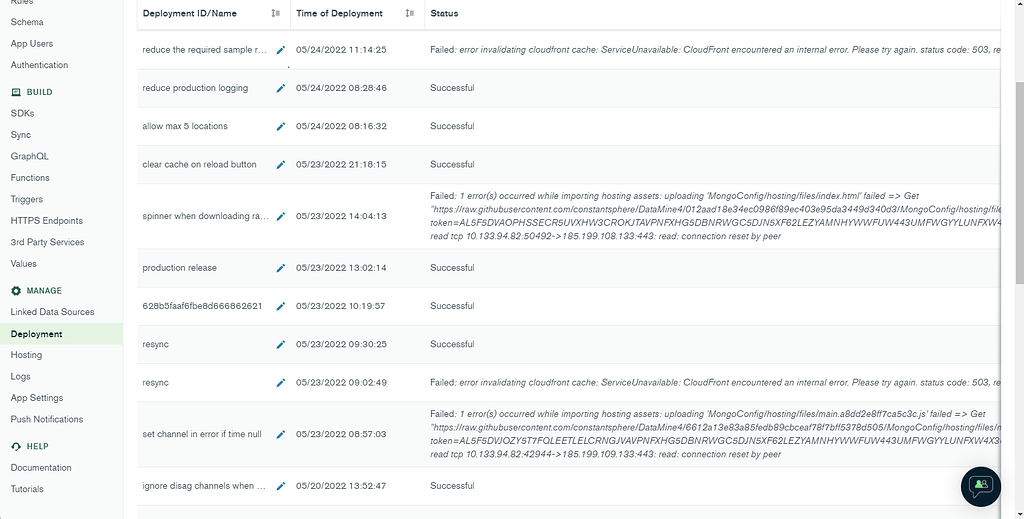Open HTTPS Endpoints settings

[x=47, y=221]
